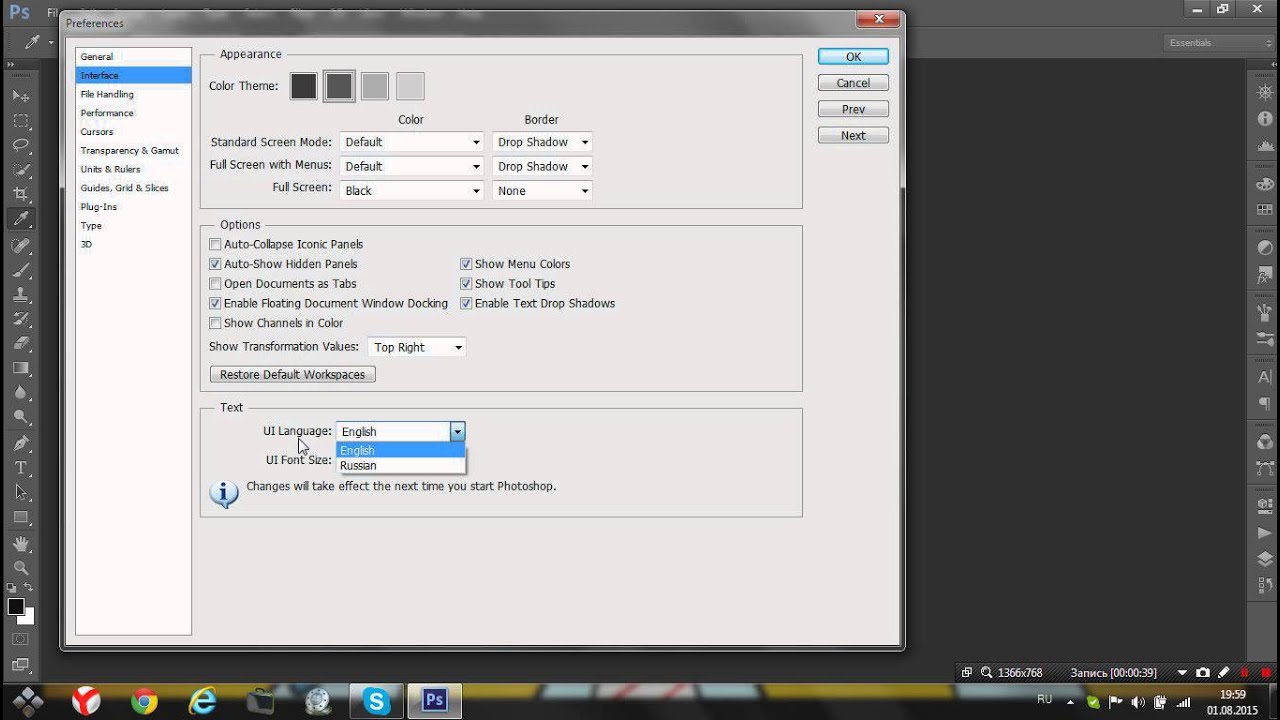Image resolution: width=1280 pixels, height=720 pixels.
Task: Open the Layers panel icon
Action: point(1264,560)
